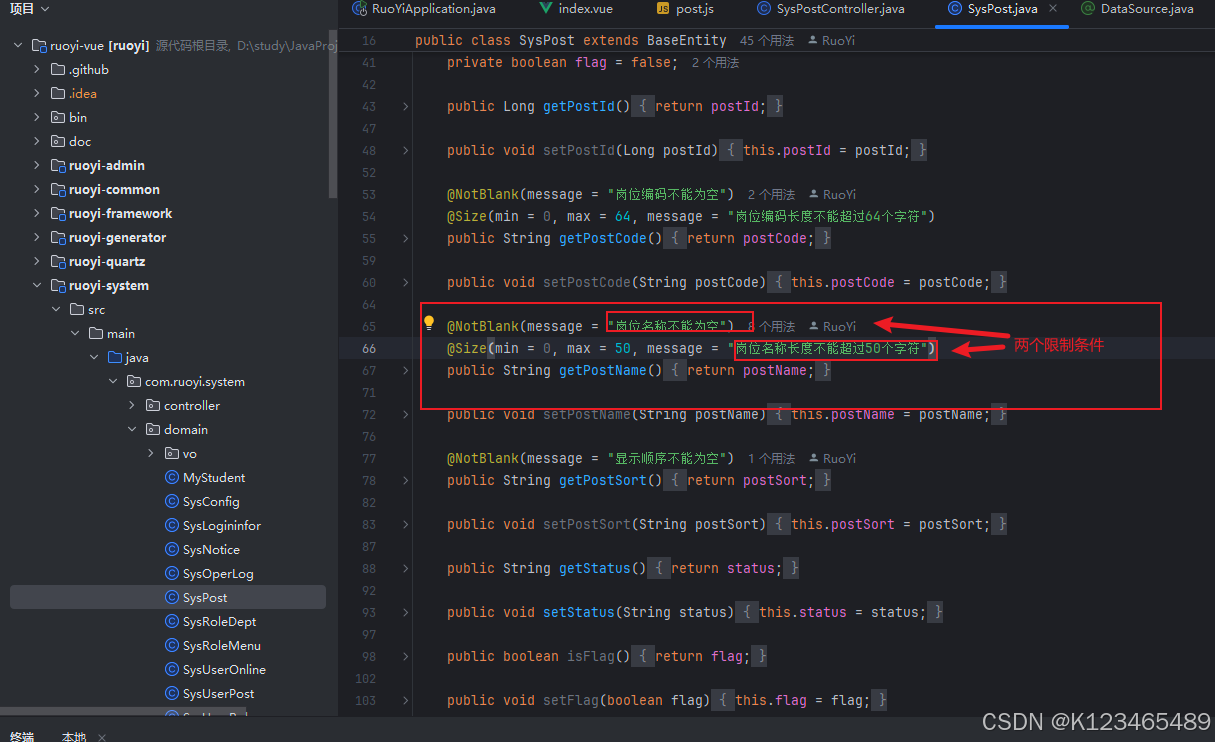
Task: Click the annotation icon on DataSource.java tab
Action: [x=1088, y=9]
